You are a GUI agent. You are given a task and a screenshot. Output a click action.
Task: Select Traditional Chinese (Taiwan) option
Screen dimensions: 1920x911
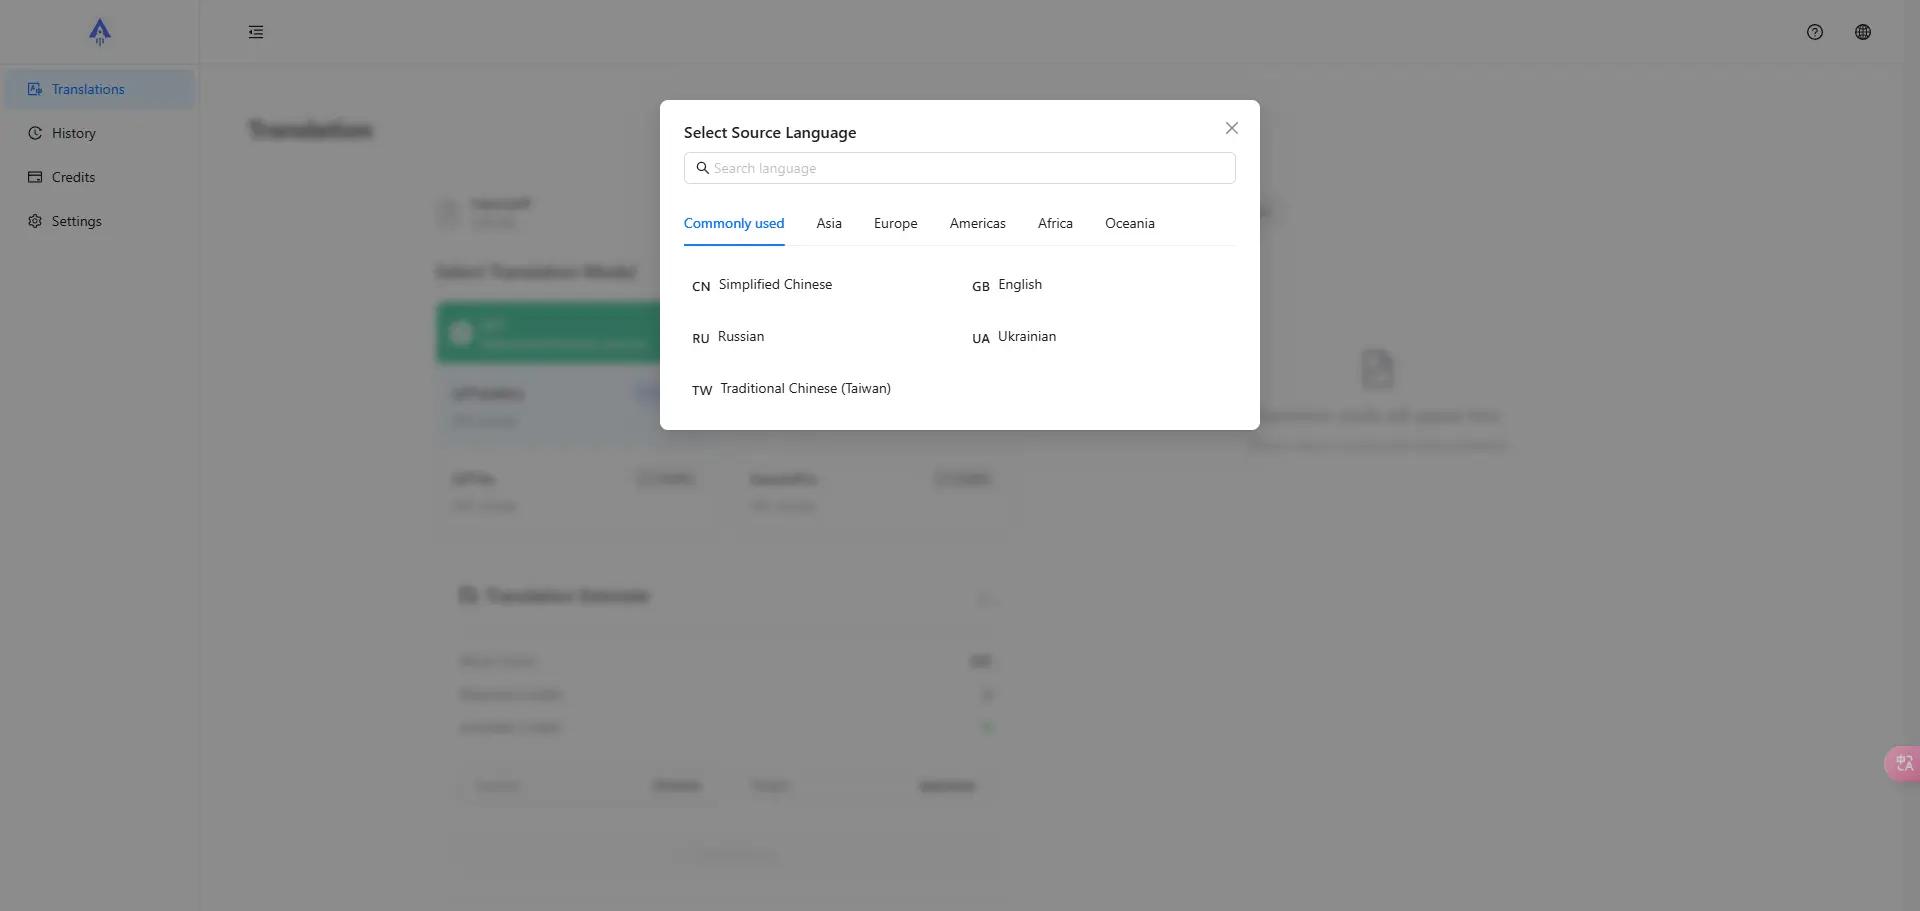click(x=804, y=389)
